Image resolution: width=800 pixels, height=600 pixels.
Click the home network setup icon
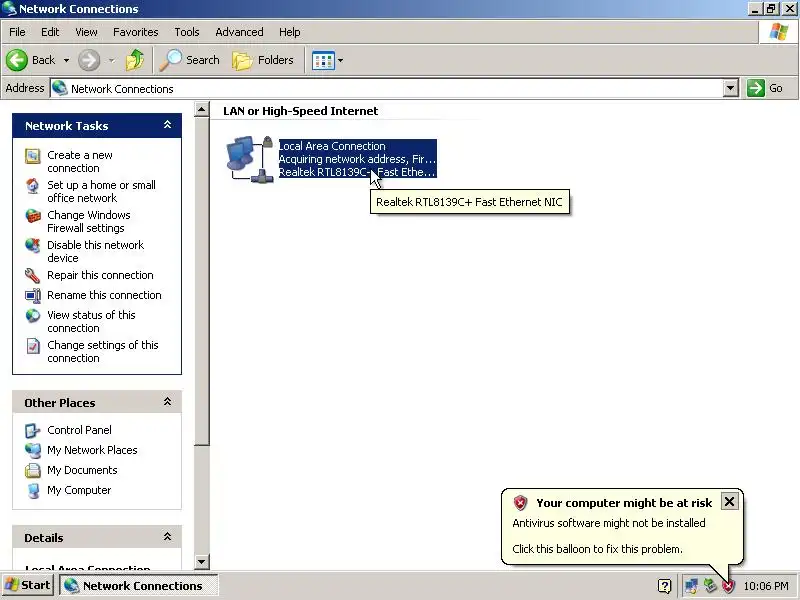[x=33, y=186]
